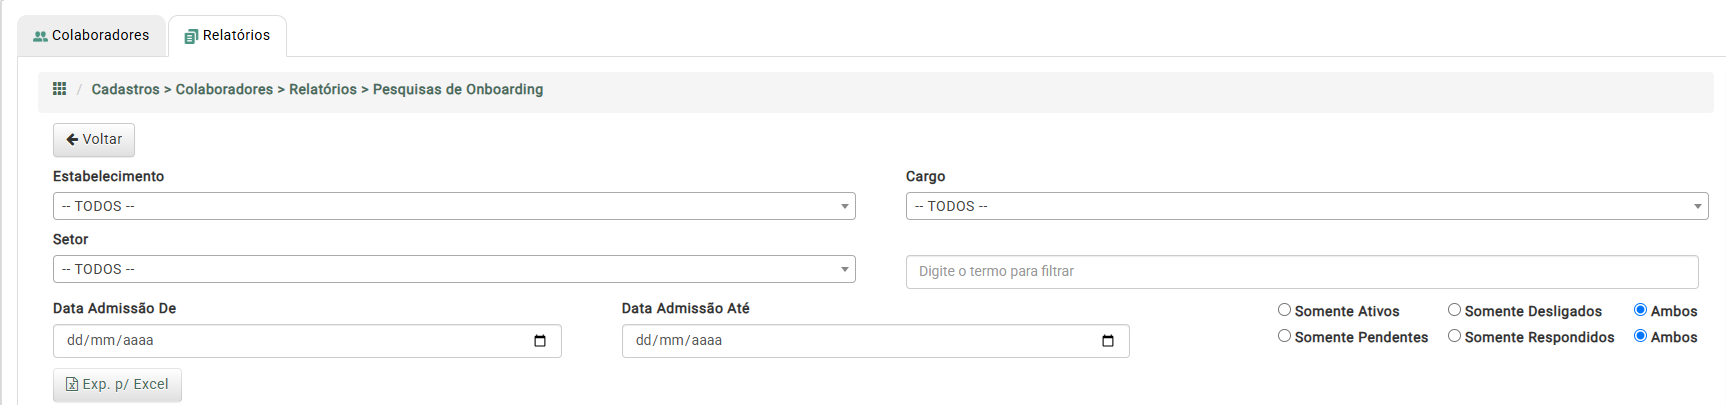This screenshot has height=405, width=1726.
Task: Switch to the Colaboradores tab
Action: (91, 36)
